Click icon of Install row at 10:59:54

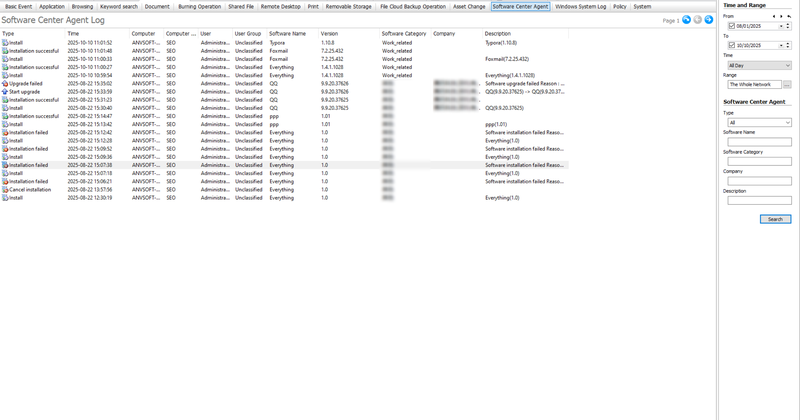5,76
